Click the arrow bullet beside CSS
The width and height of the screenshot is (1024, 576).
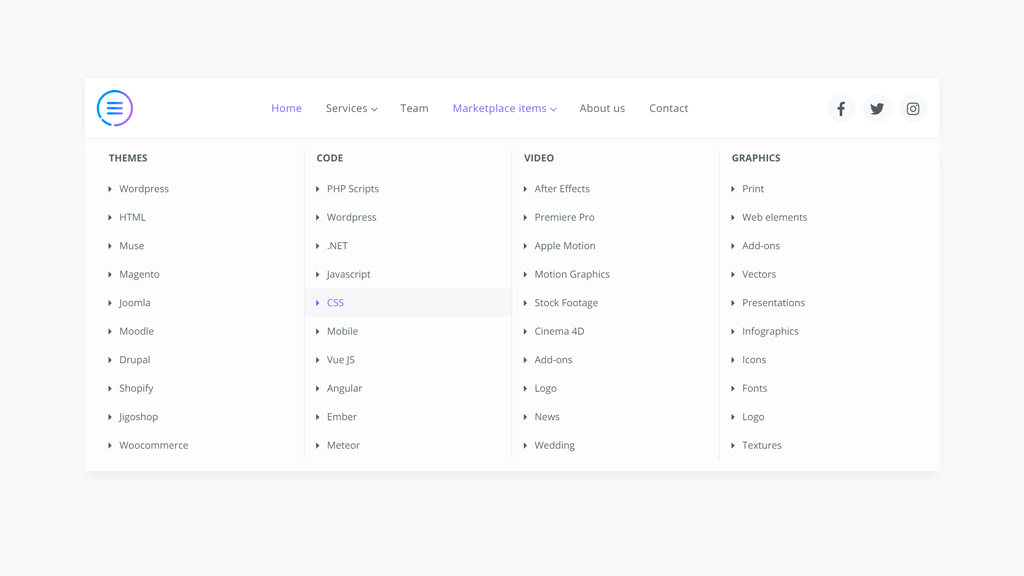[x=318, y=303]
